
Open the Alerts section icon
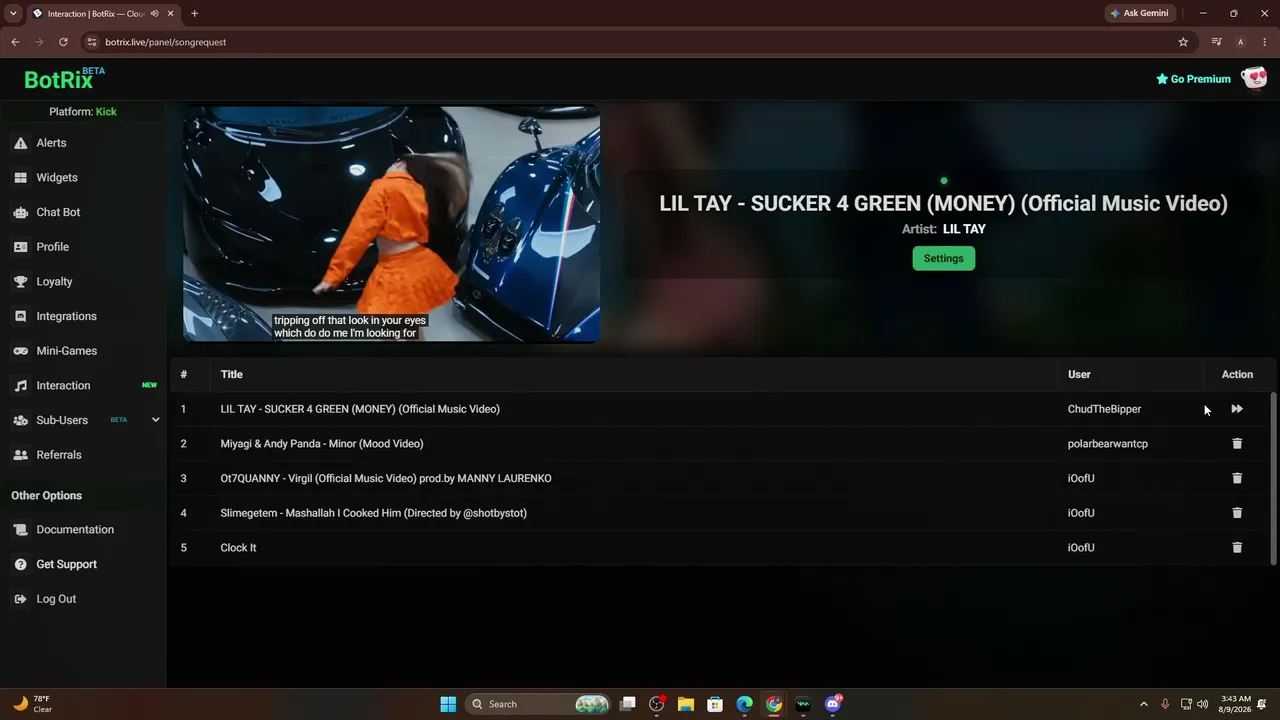point(20,143)
